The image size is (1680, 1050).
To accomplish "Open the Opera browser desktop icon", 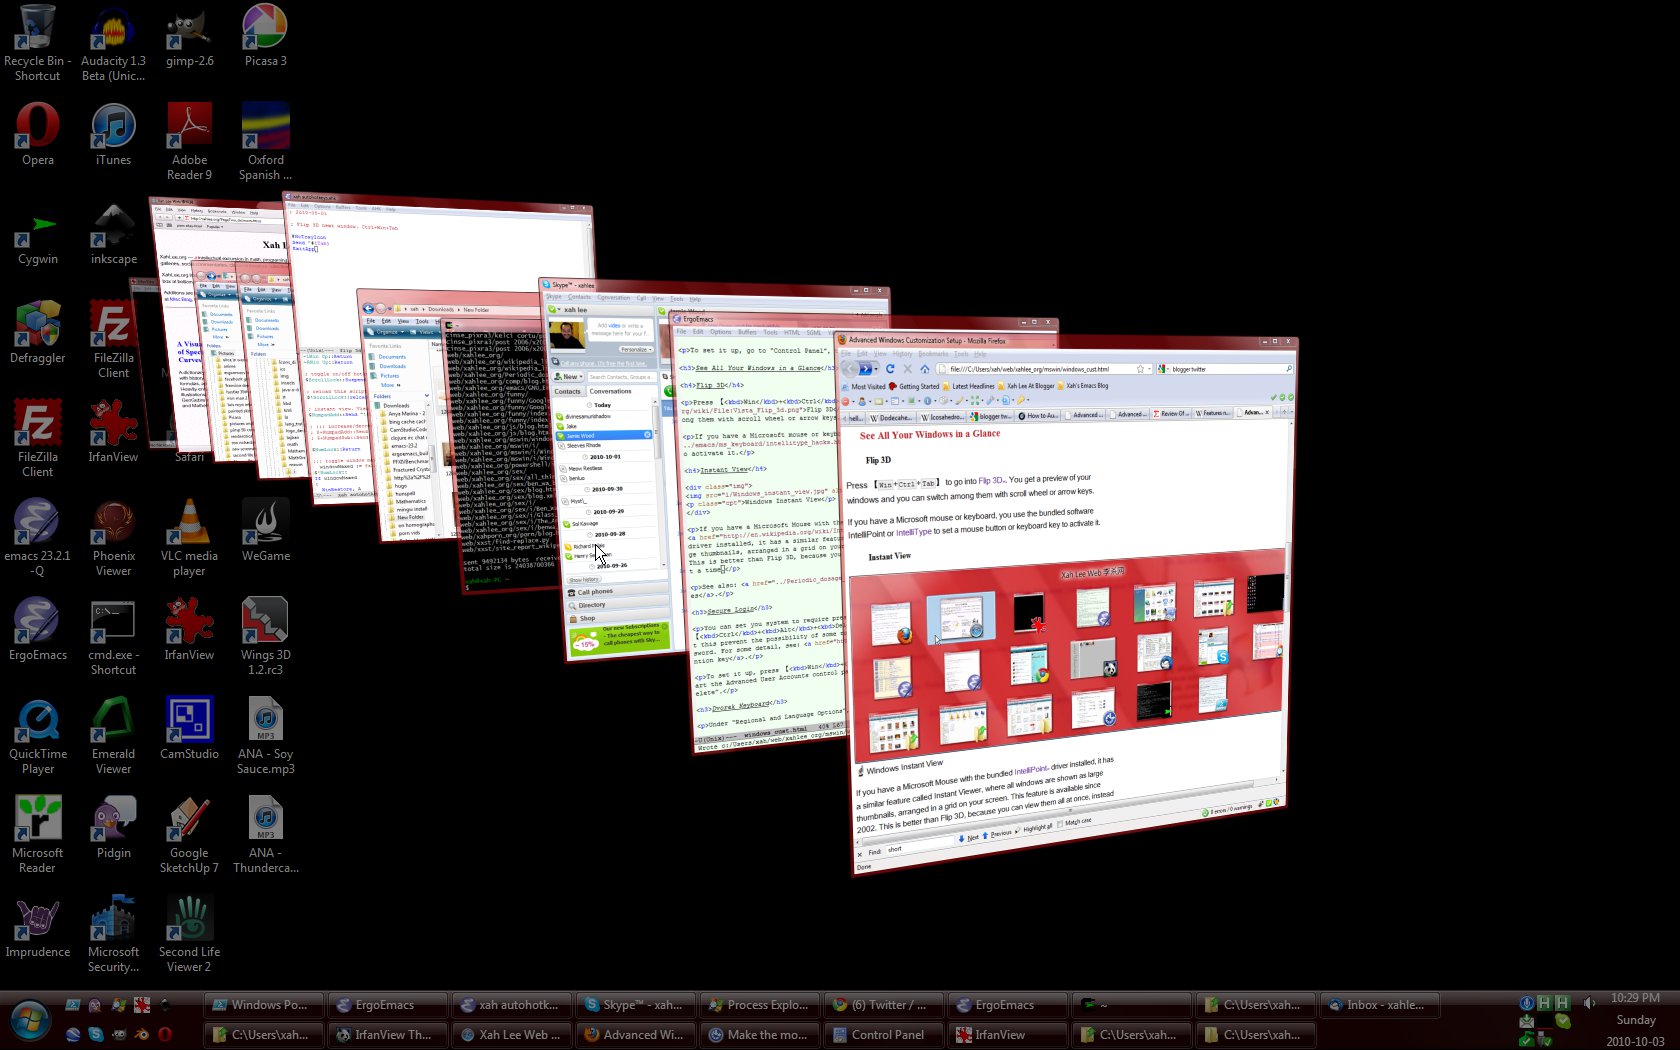I will coord(37,135).
